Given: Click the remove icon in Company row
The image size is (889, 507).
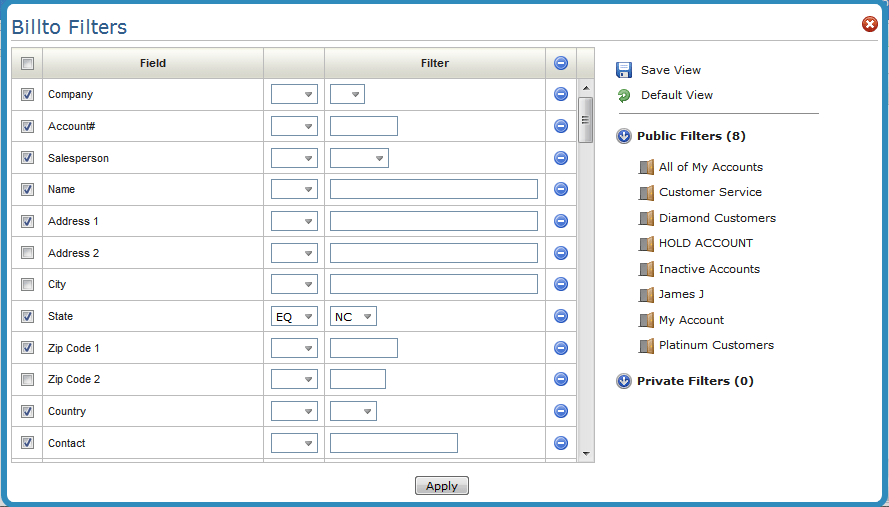Looking at the screenshot, I should [x=561, y=94].
